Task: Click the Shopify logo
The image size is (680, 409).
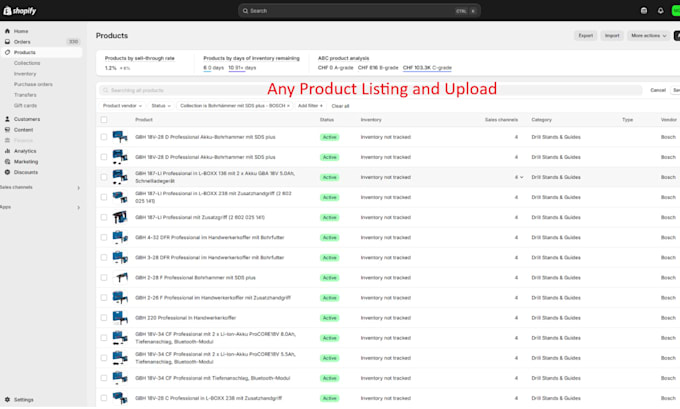Action: (20, 11)
